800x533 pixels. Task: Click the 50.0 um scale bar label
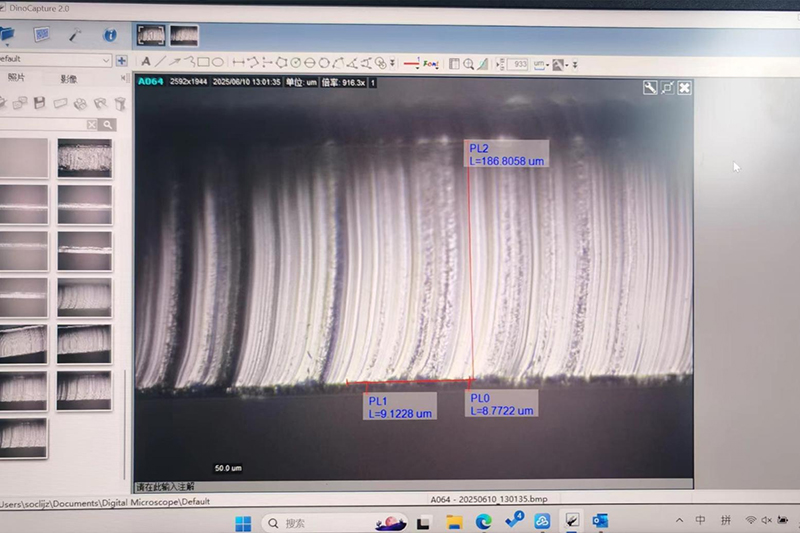pyautogui.click(x=228, y=468)
